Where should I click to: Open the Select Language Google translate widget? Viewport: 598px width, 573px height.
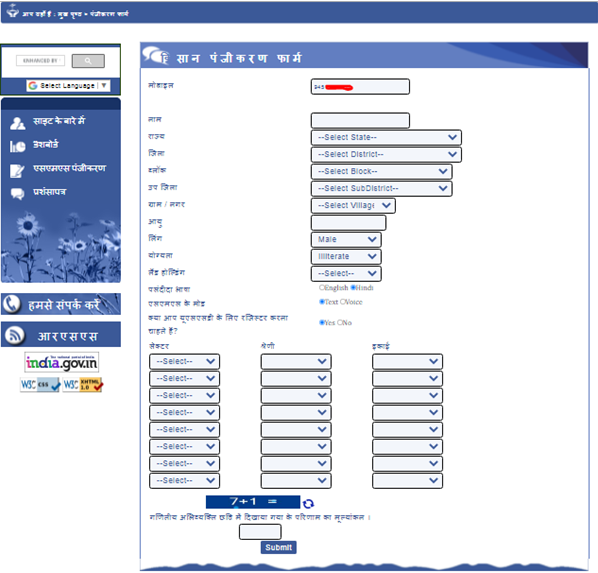tap(68, 85)
